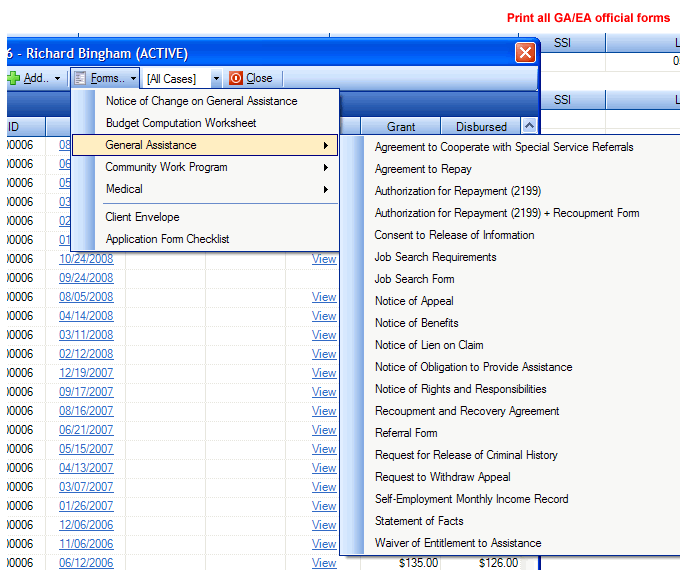Viewport: 680px width, 570px height.
Task: Open the 02/12/2008 date link
Action: [86, 354]
